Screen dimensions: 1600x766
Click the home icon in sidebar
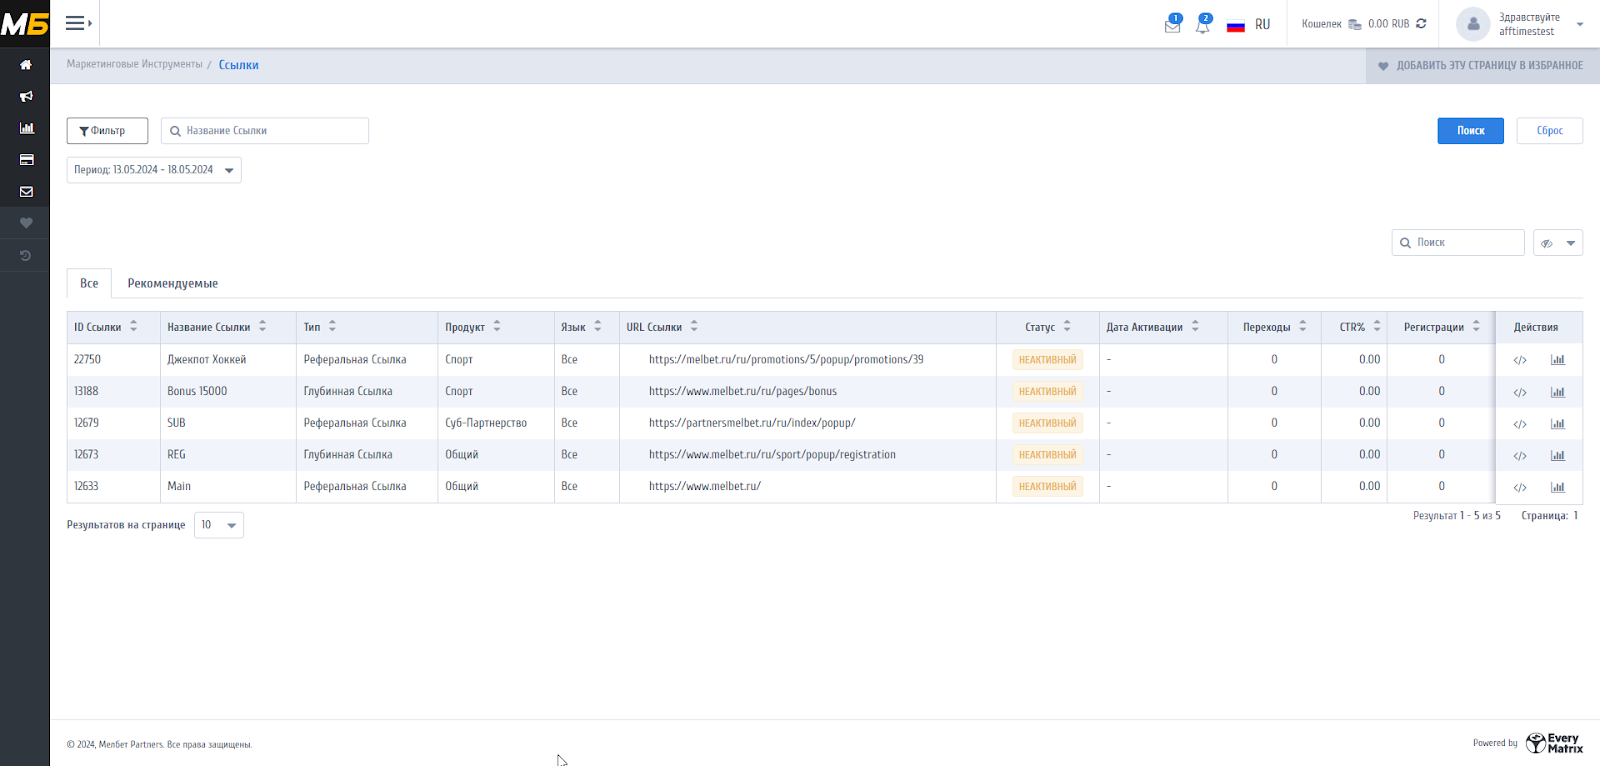coord(26,65)
